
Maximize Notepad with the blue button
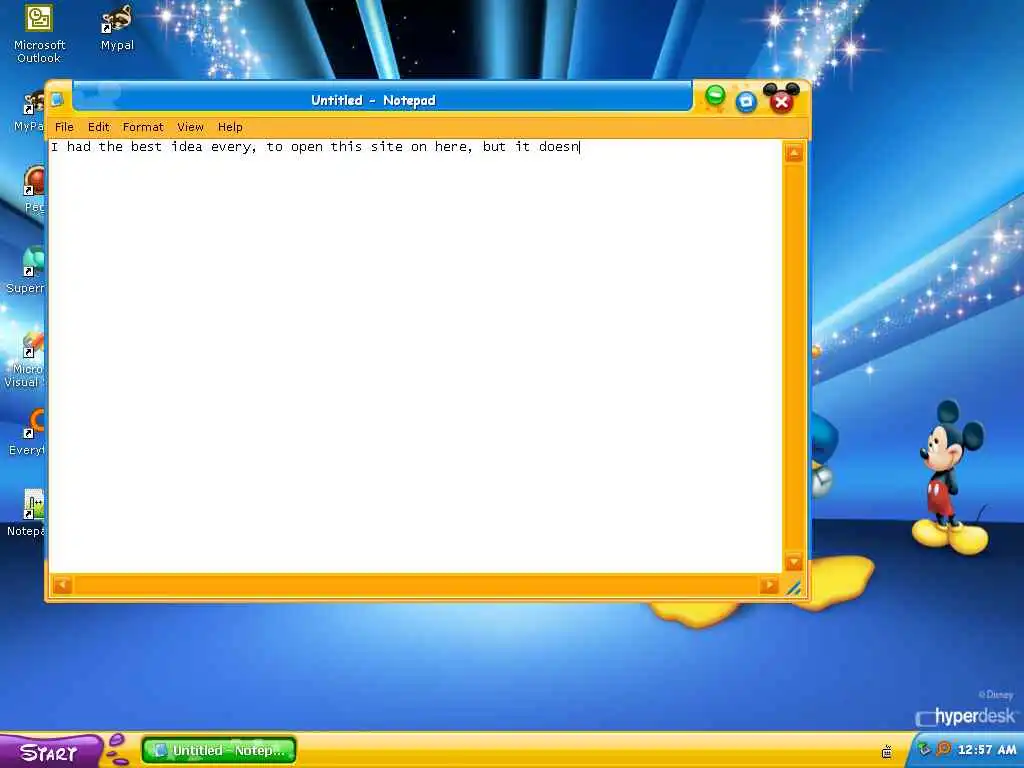[x=746, y=101]
